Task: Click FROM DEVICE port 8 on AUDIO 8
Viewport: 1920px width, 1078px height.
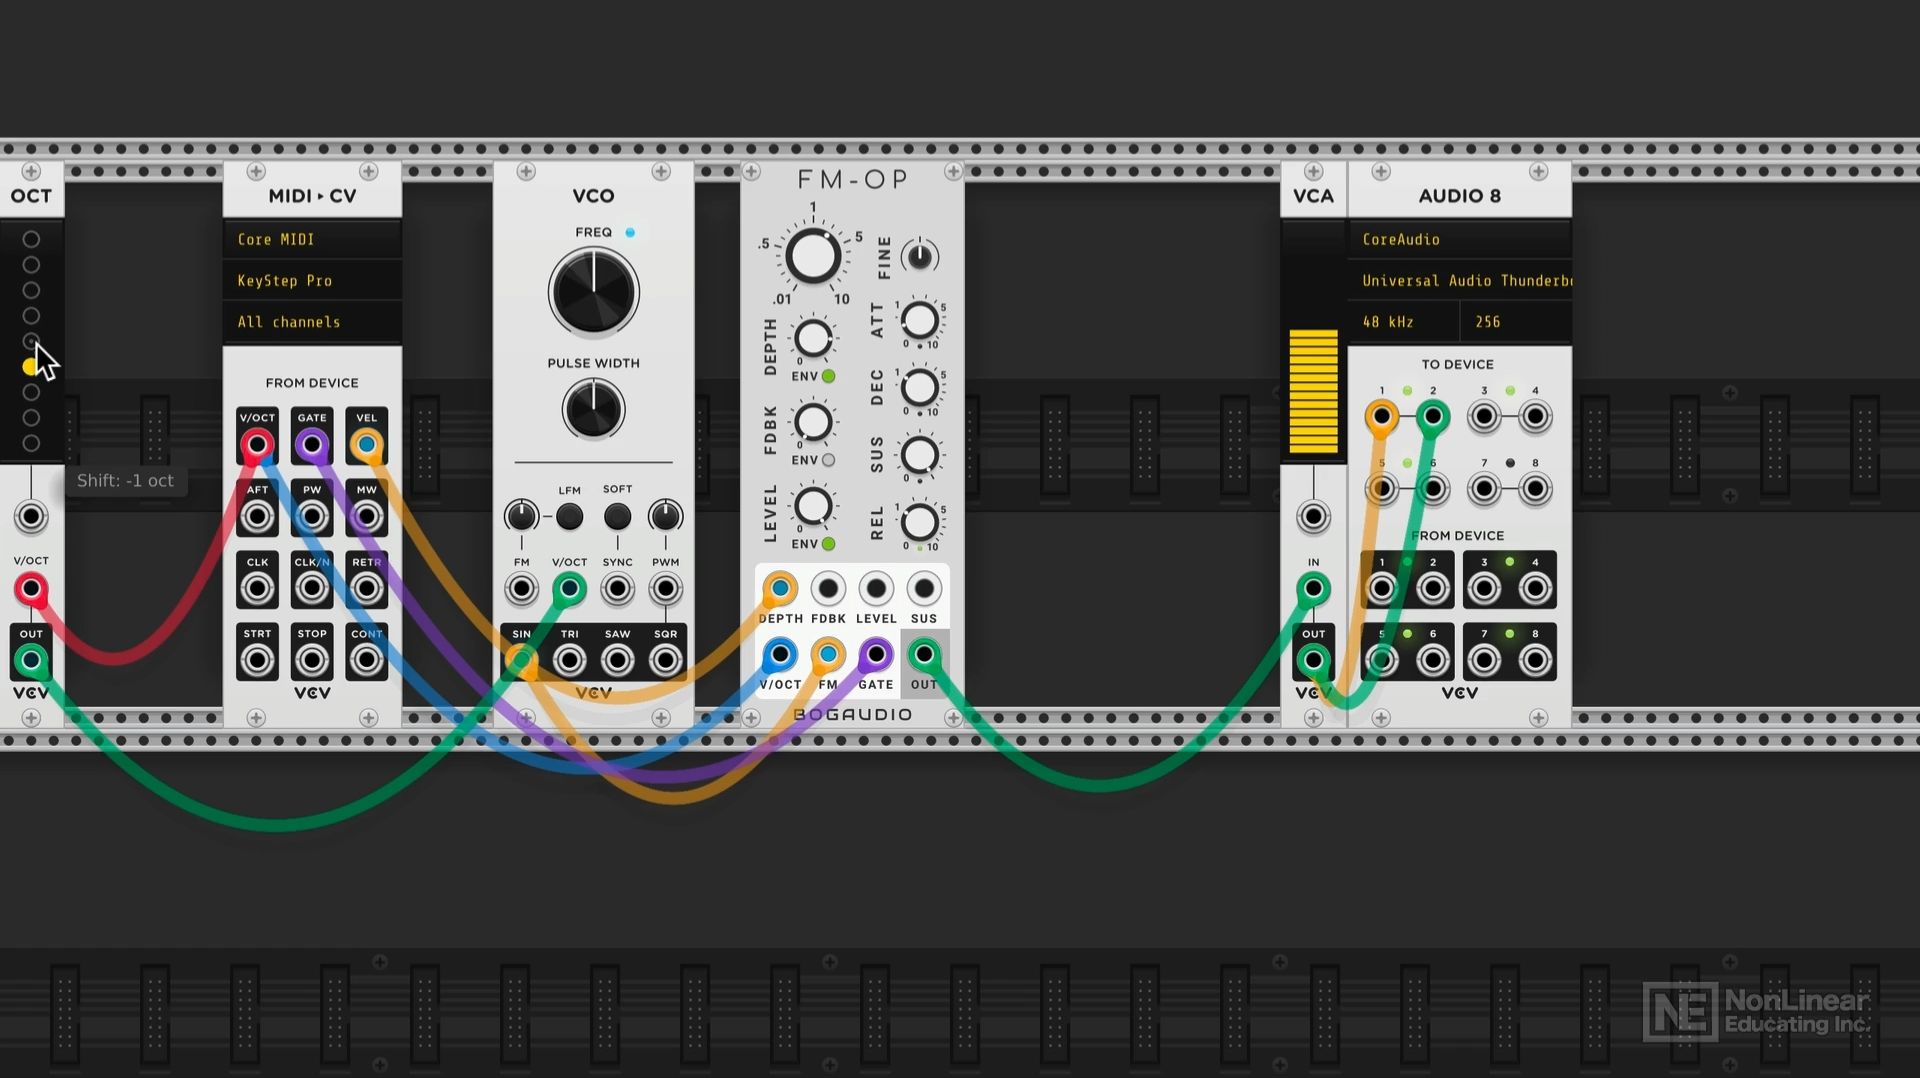Action: [x=1535, y=660]
